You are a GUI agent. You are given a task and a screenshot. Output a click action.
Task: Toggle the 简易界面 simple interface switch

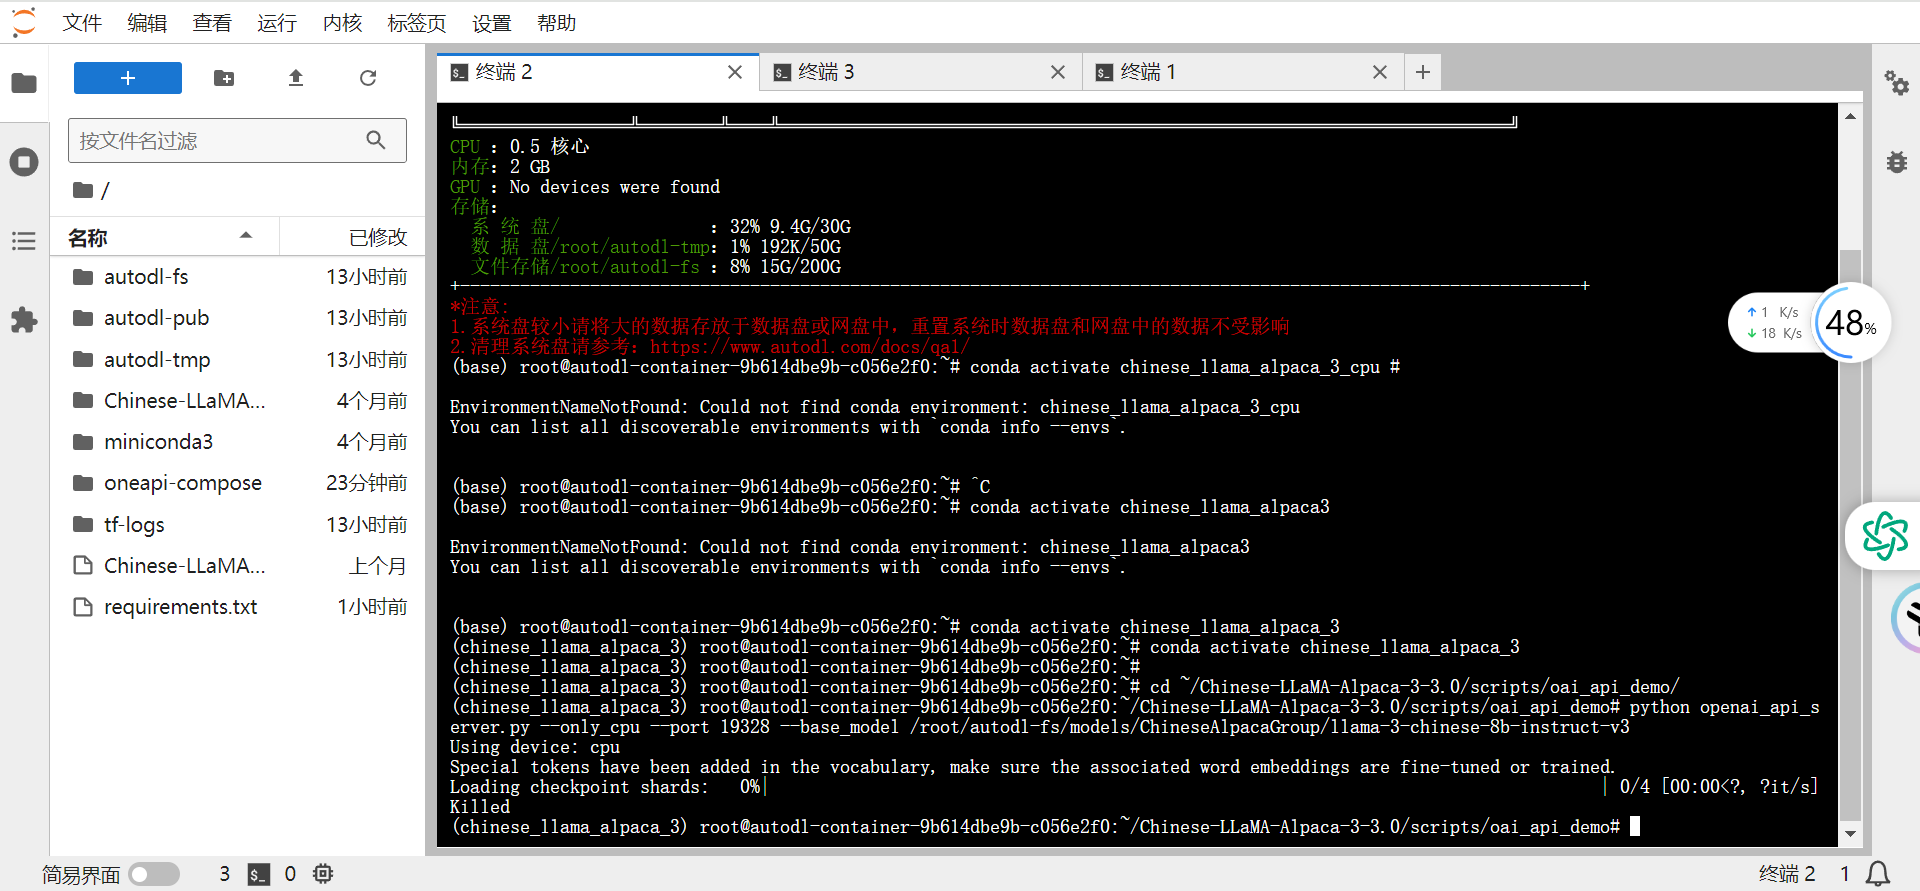[154, 874]
